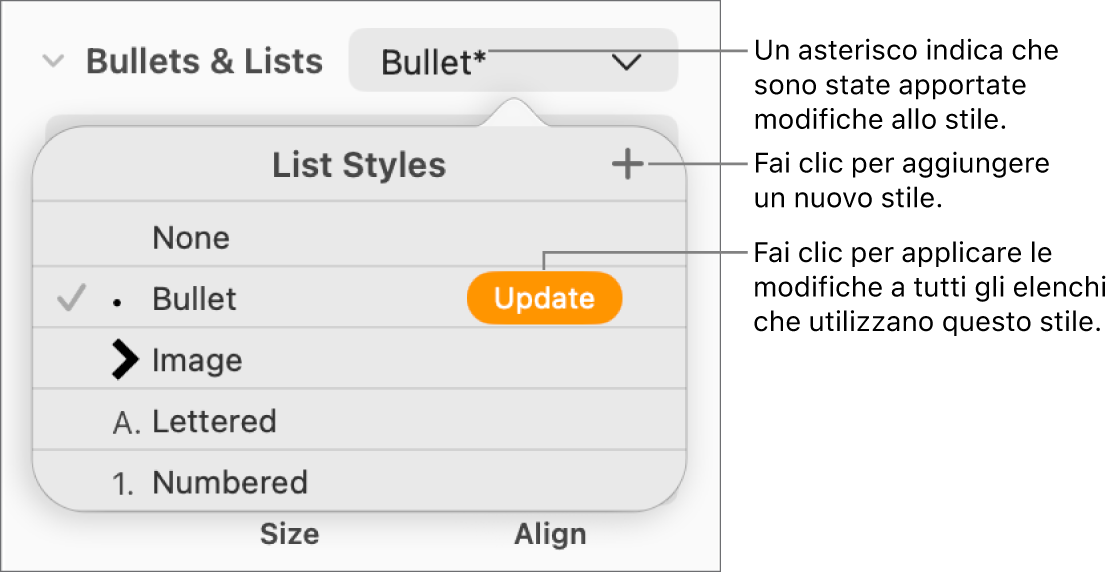Click the Bullets & Lists heading text
The image size is (1117, 572).
coord(204,62)
